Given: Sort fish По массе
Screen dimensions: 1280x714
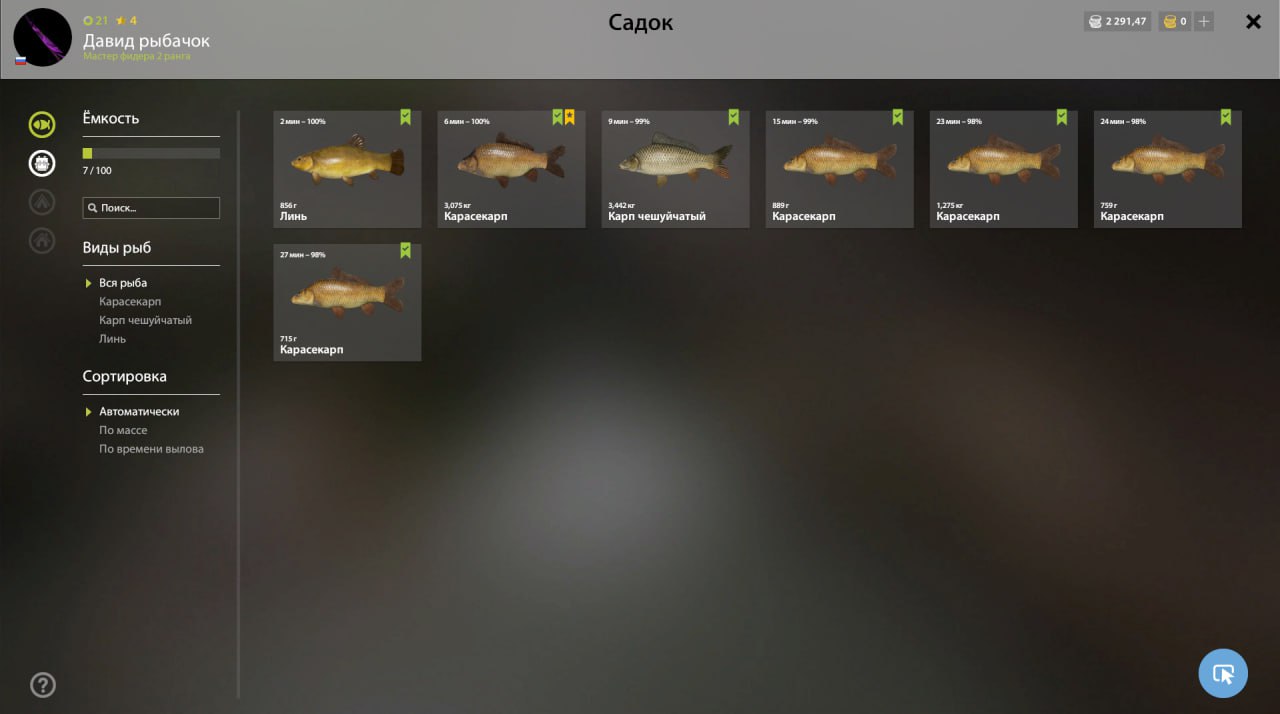Looking at the screenshot, I should click(x=123, y=430).
